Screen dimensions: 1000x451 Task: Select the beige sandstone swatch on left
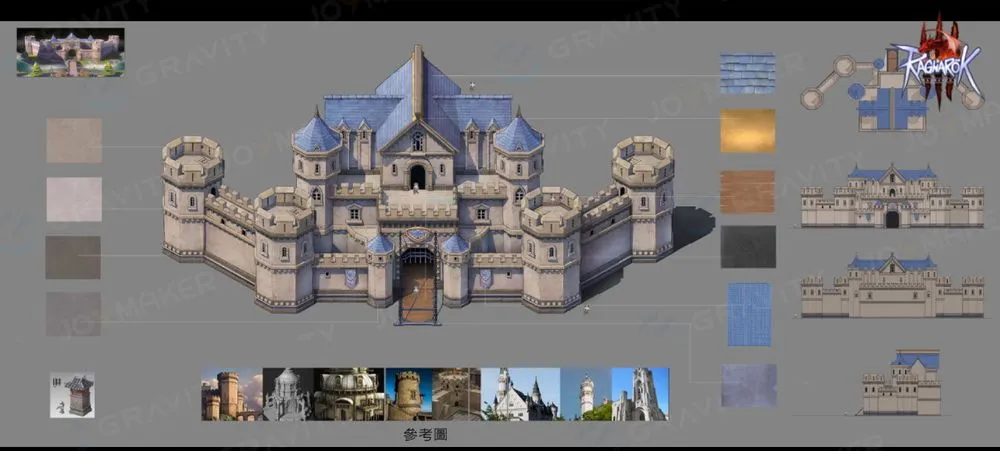73,140
